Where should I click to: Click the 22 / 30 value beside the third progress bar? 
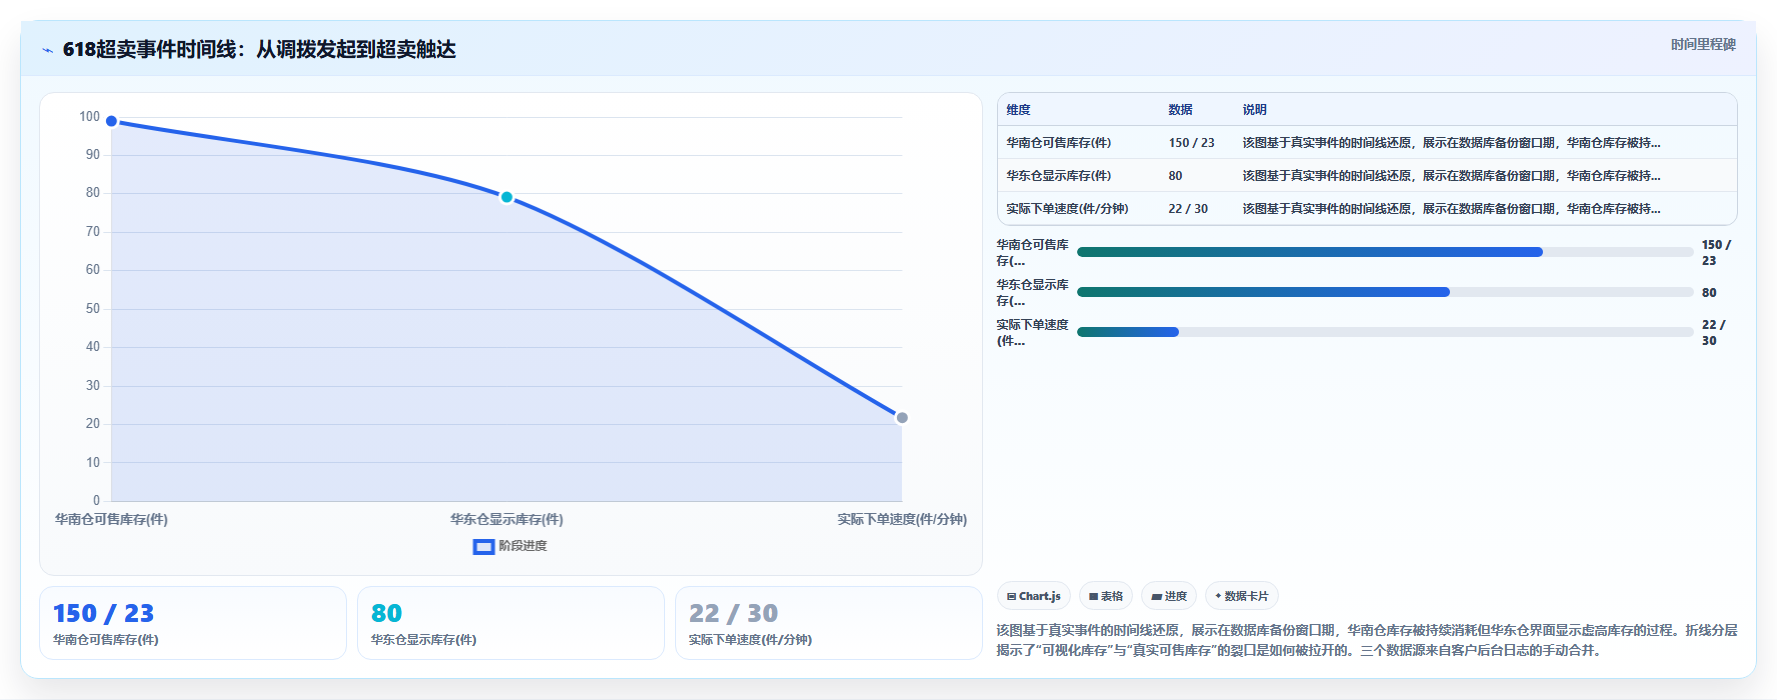tap(1714, 333)
